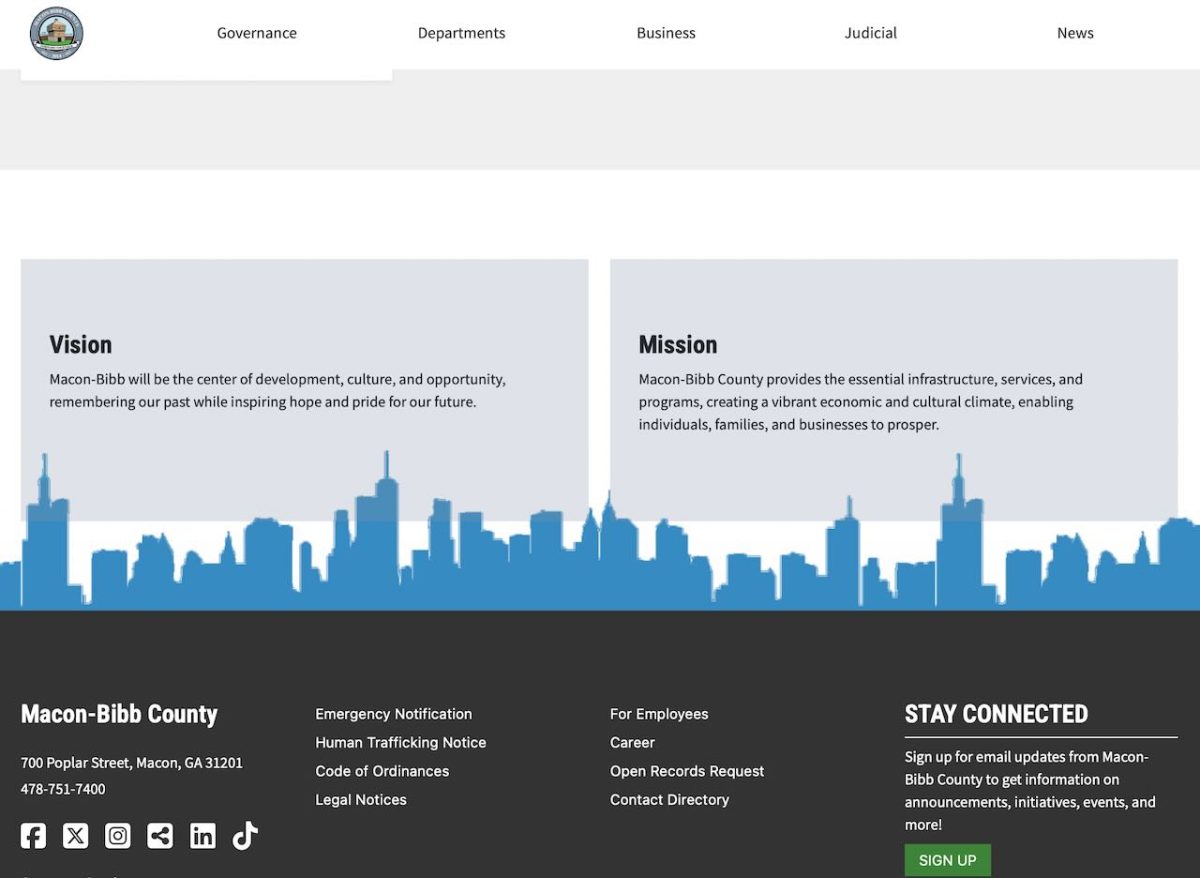Open Human Trafficking Notice link
The width and height of the screenshot is (1200, 878).
(401, 743)
